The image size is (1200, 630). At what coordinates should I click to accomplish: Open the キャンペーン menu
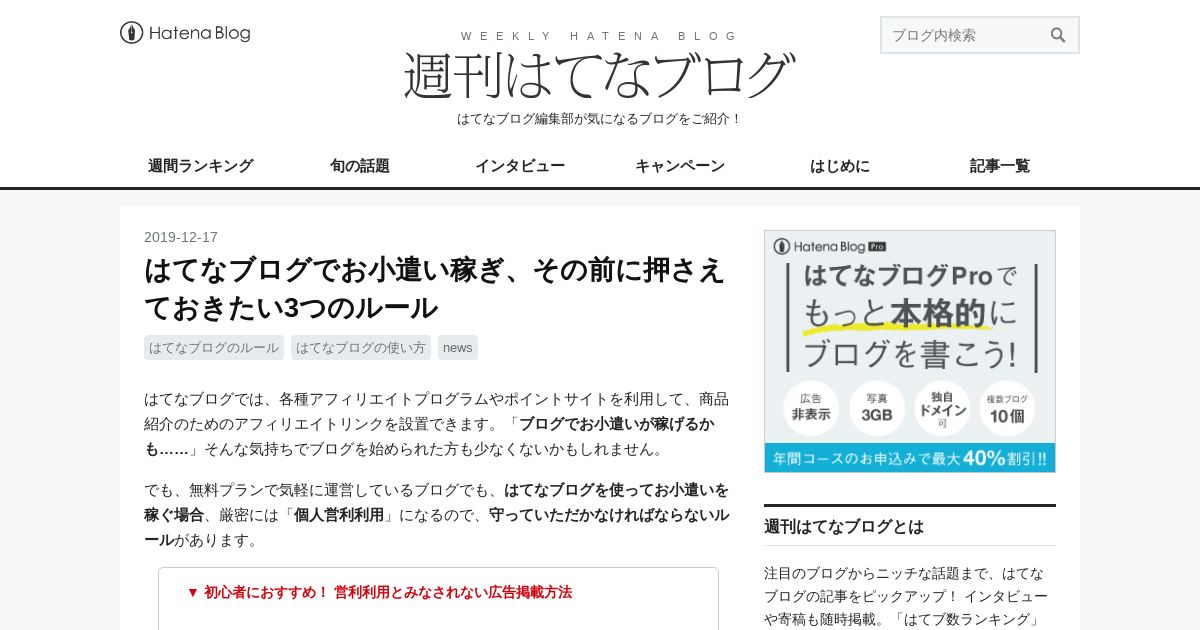coord(680,166)
